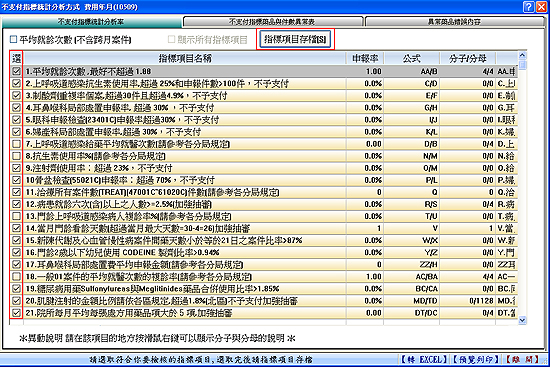Check the box for item 13 門診上呼吸道感染
Screen dimensions: 550x367
click(x=16, y=216)
